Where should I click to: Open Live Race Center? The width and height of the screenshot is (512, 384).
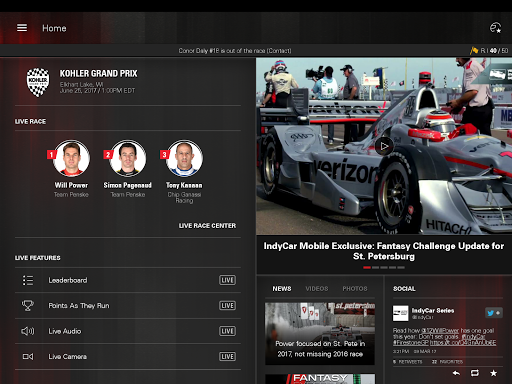coord(207,226)
